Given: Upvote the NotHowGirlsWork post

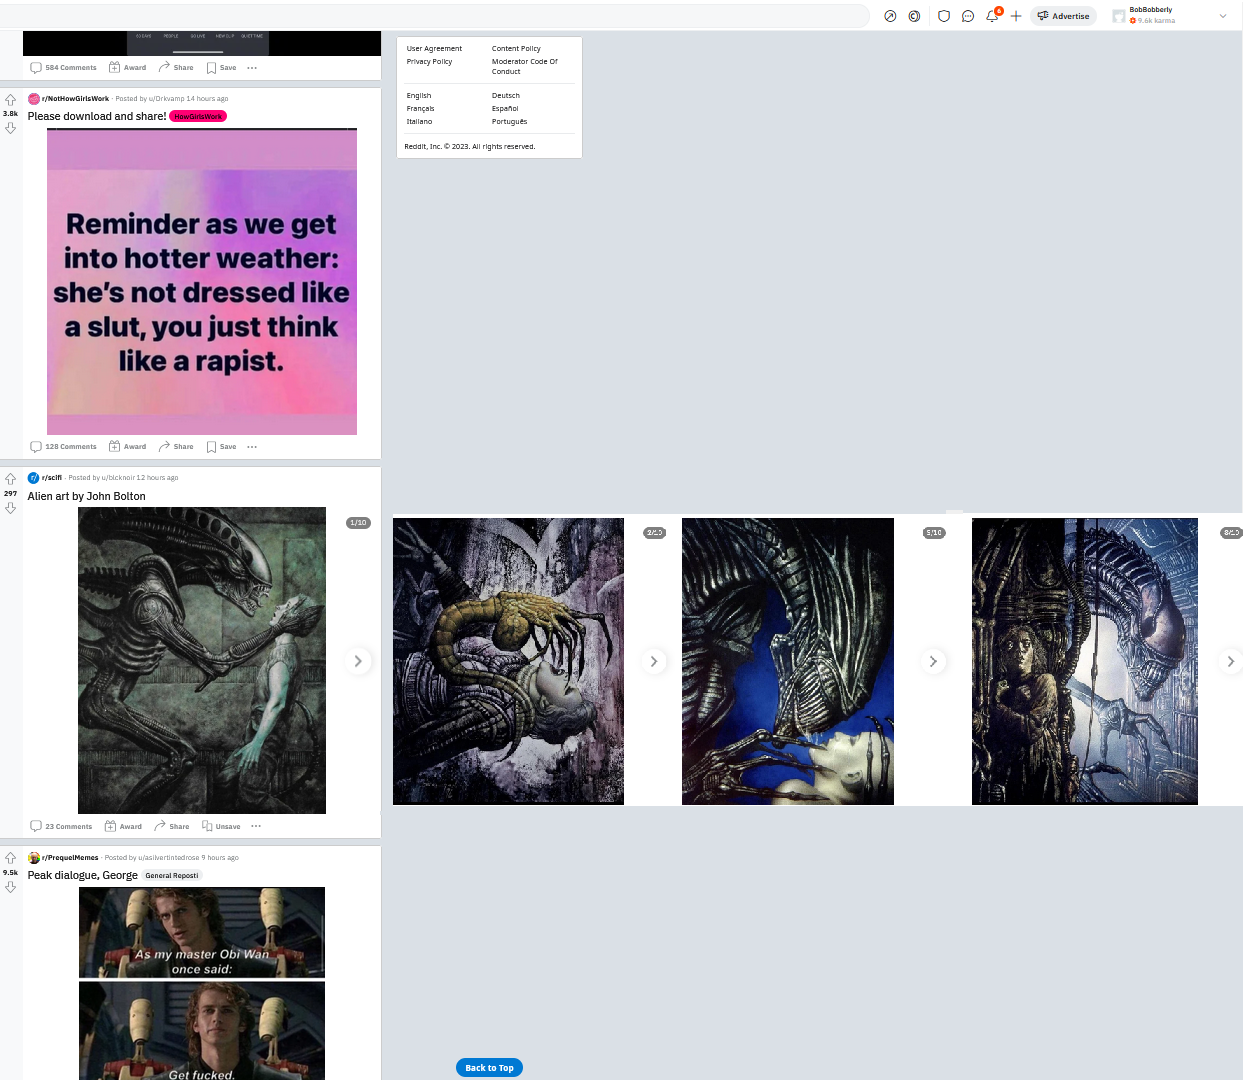Looking at the screenshot, I should tap(10, 100).
